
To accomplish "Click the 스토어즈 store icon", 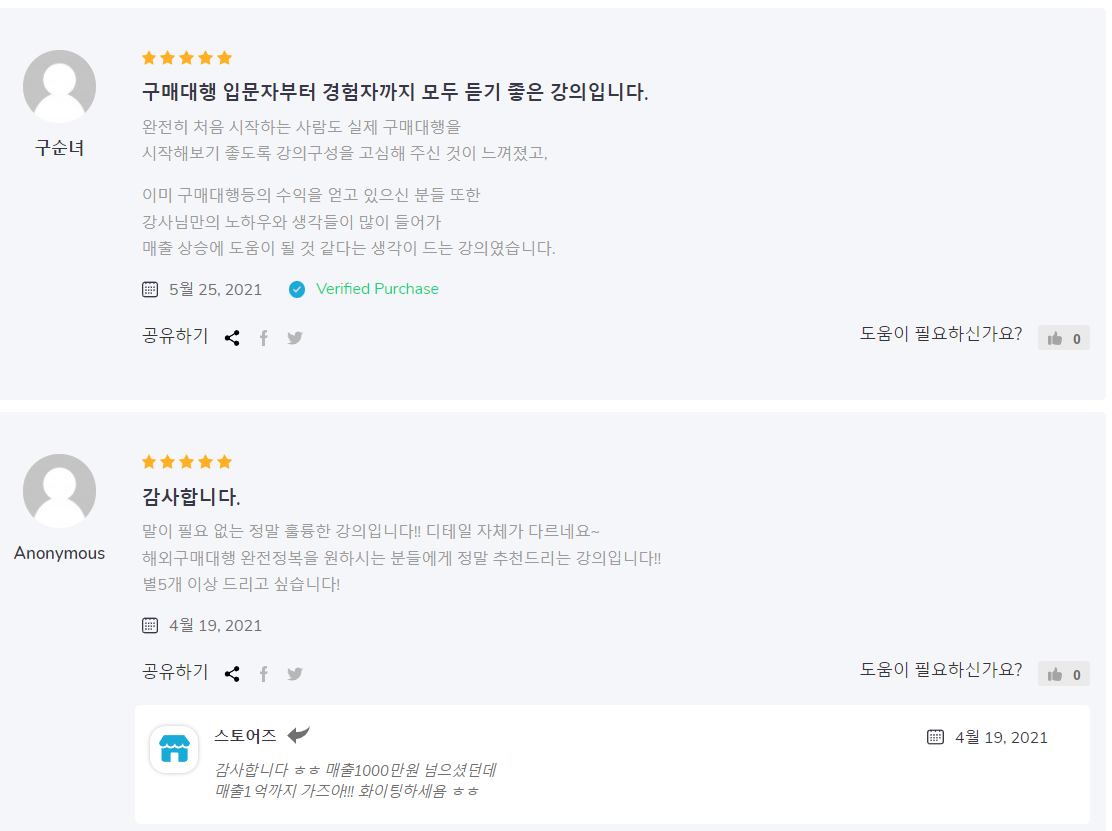I will (174, 749).
